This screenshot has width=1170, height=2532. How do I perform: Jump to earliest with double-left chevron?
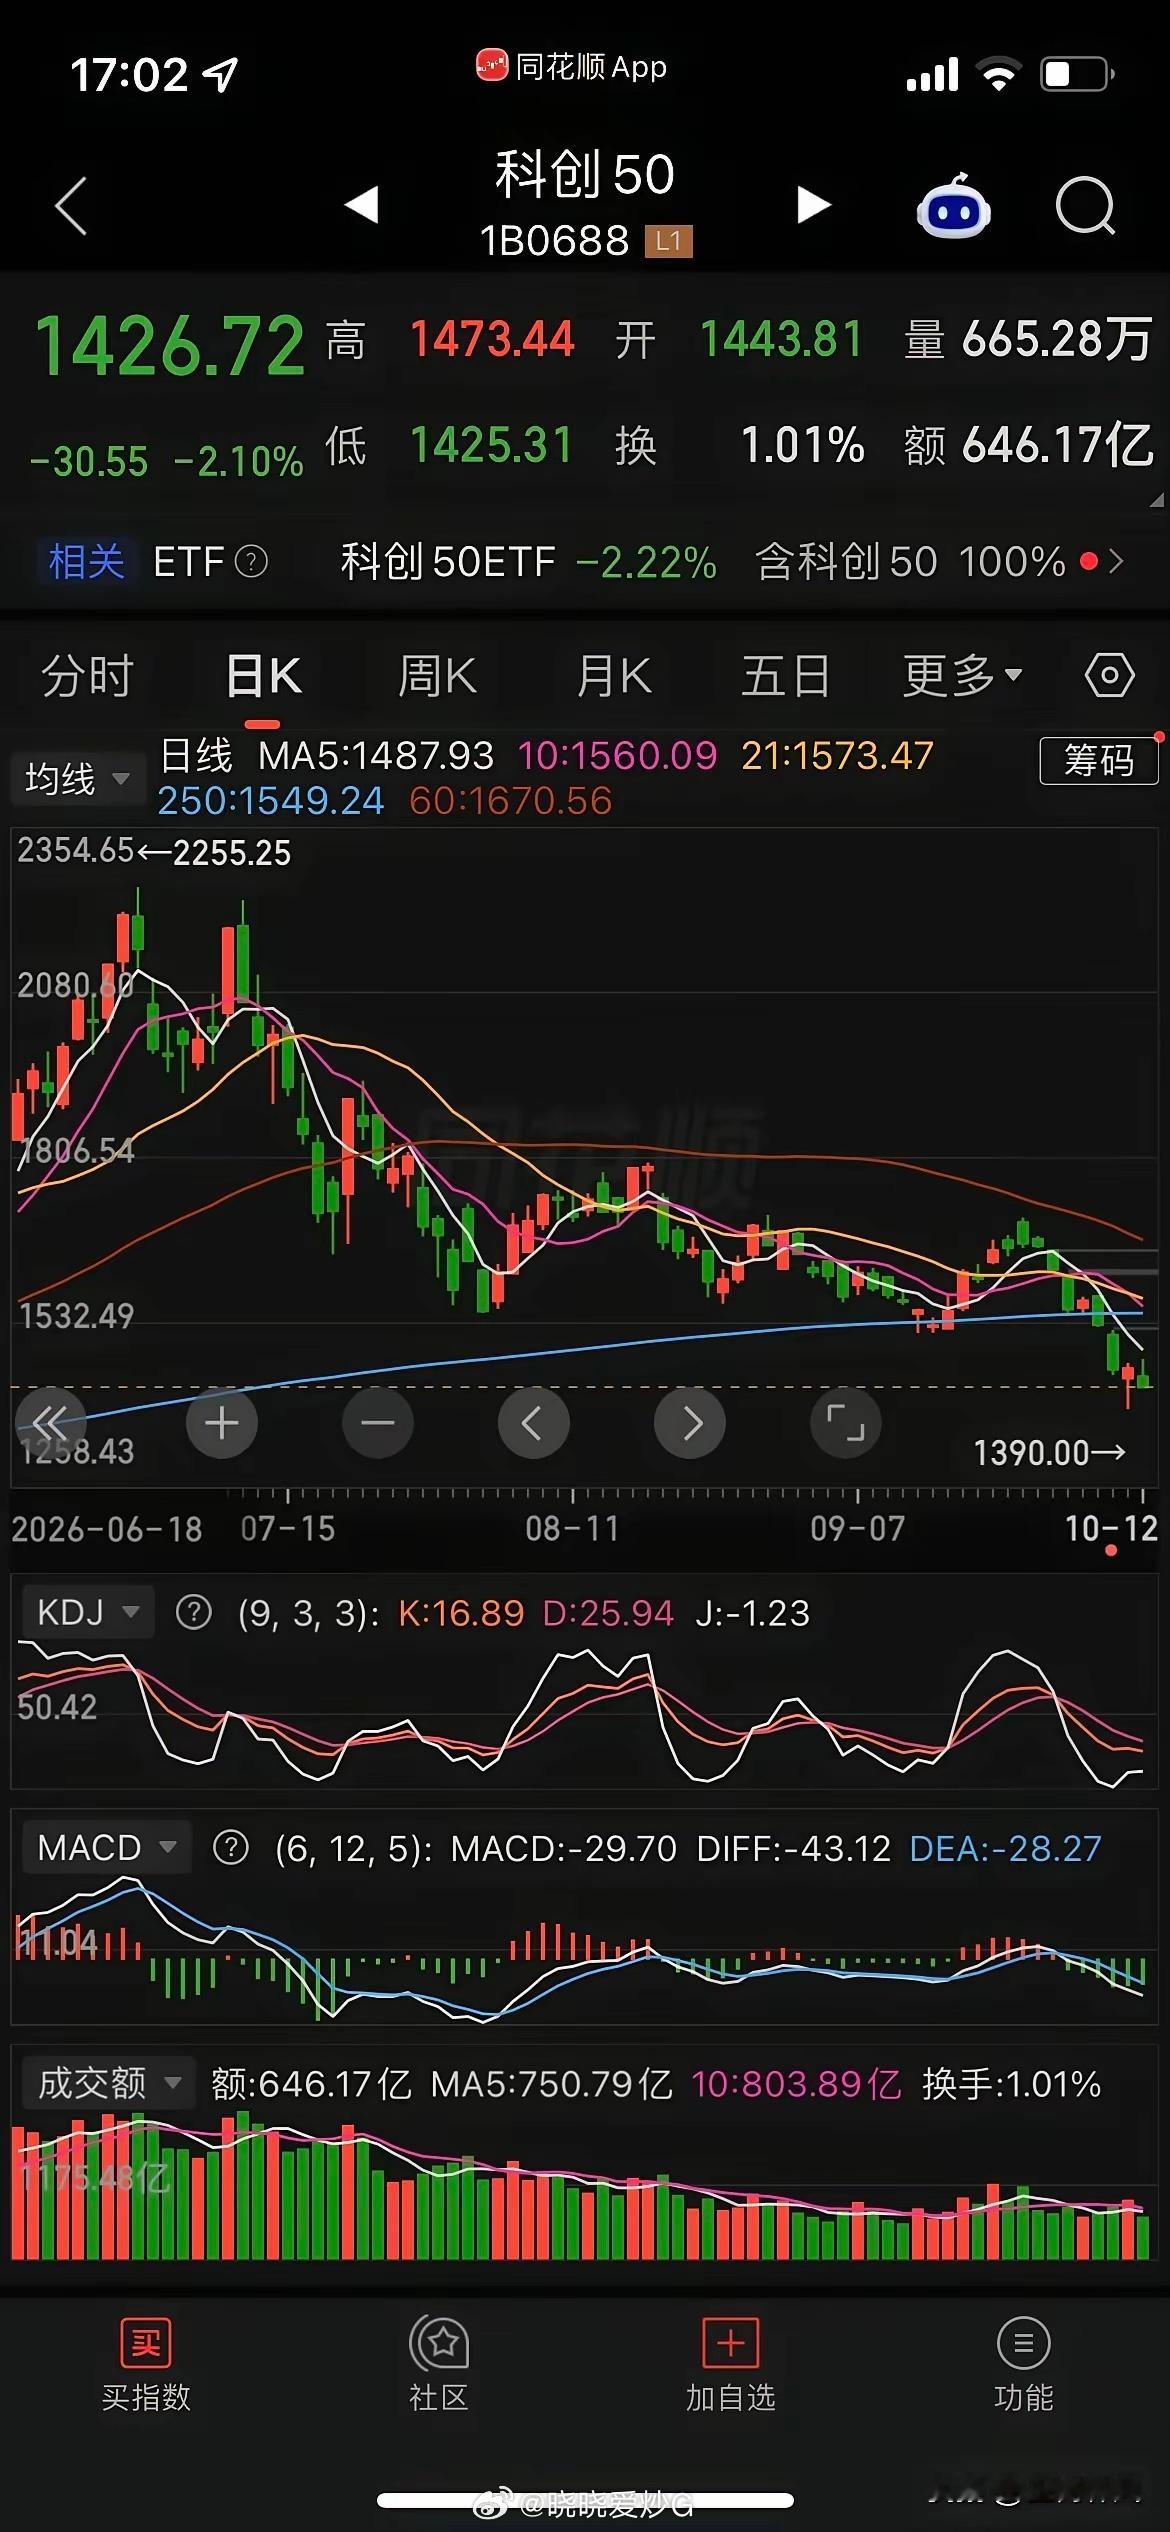coord(50,1422)
